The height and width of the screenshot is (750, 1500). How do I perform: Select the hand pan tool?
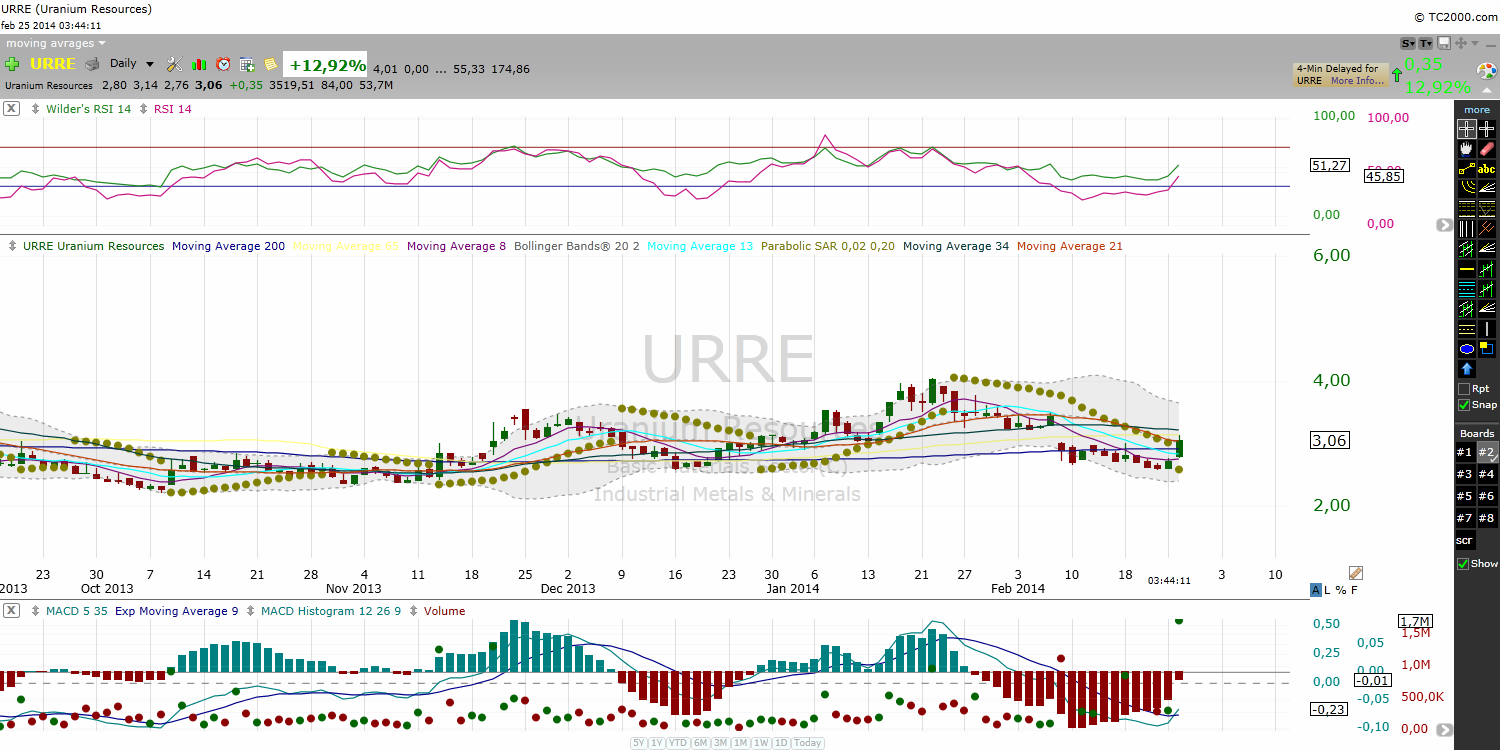coord(1466,148)
